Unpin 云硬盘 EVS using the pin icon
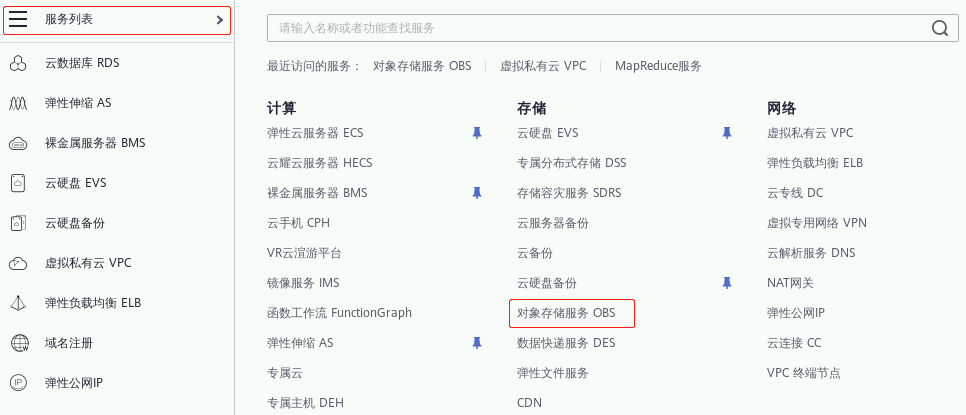 (x=727, y=133)
